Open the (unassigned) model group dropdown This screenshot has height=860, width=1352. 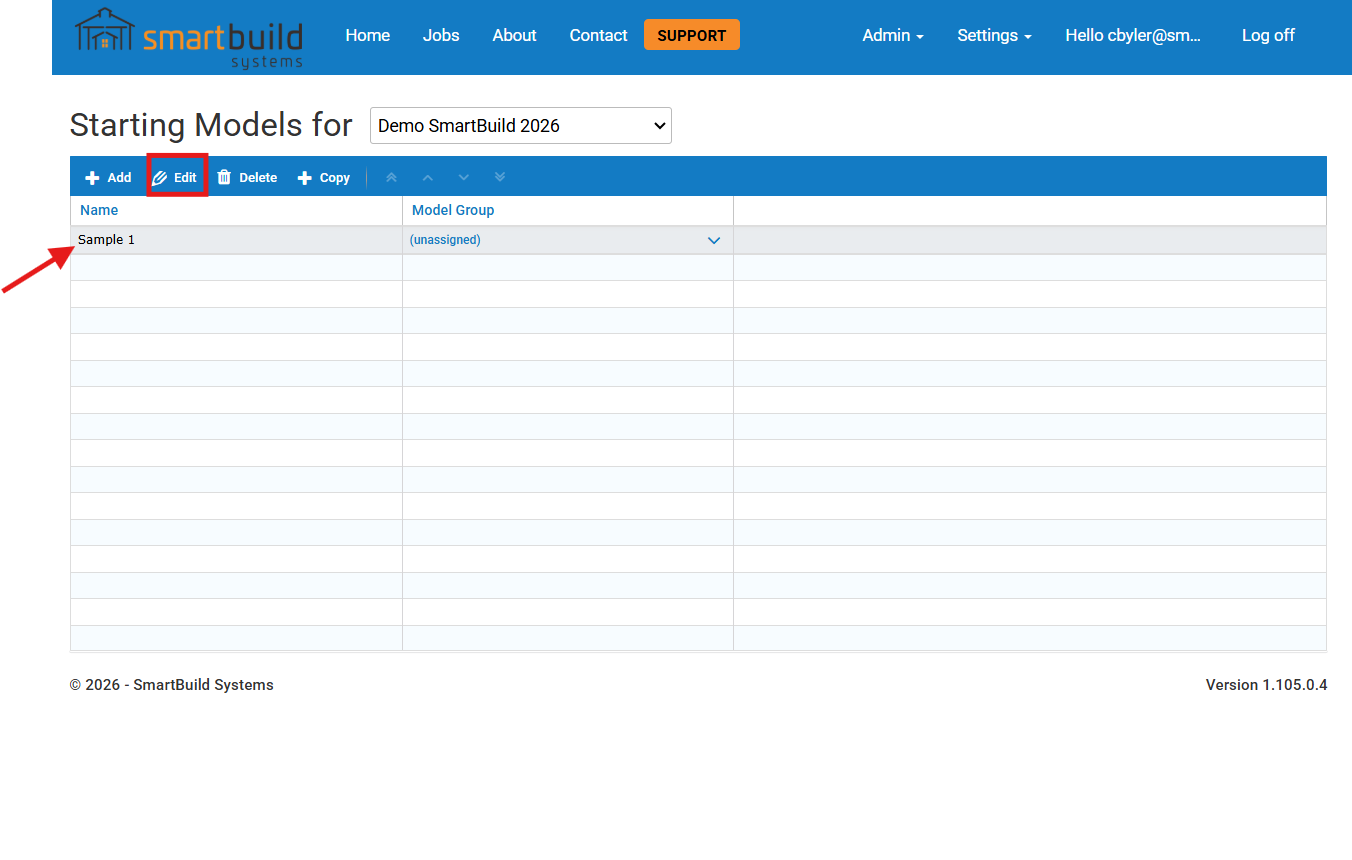click(x=567, y=240)
